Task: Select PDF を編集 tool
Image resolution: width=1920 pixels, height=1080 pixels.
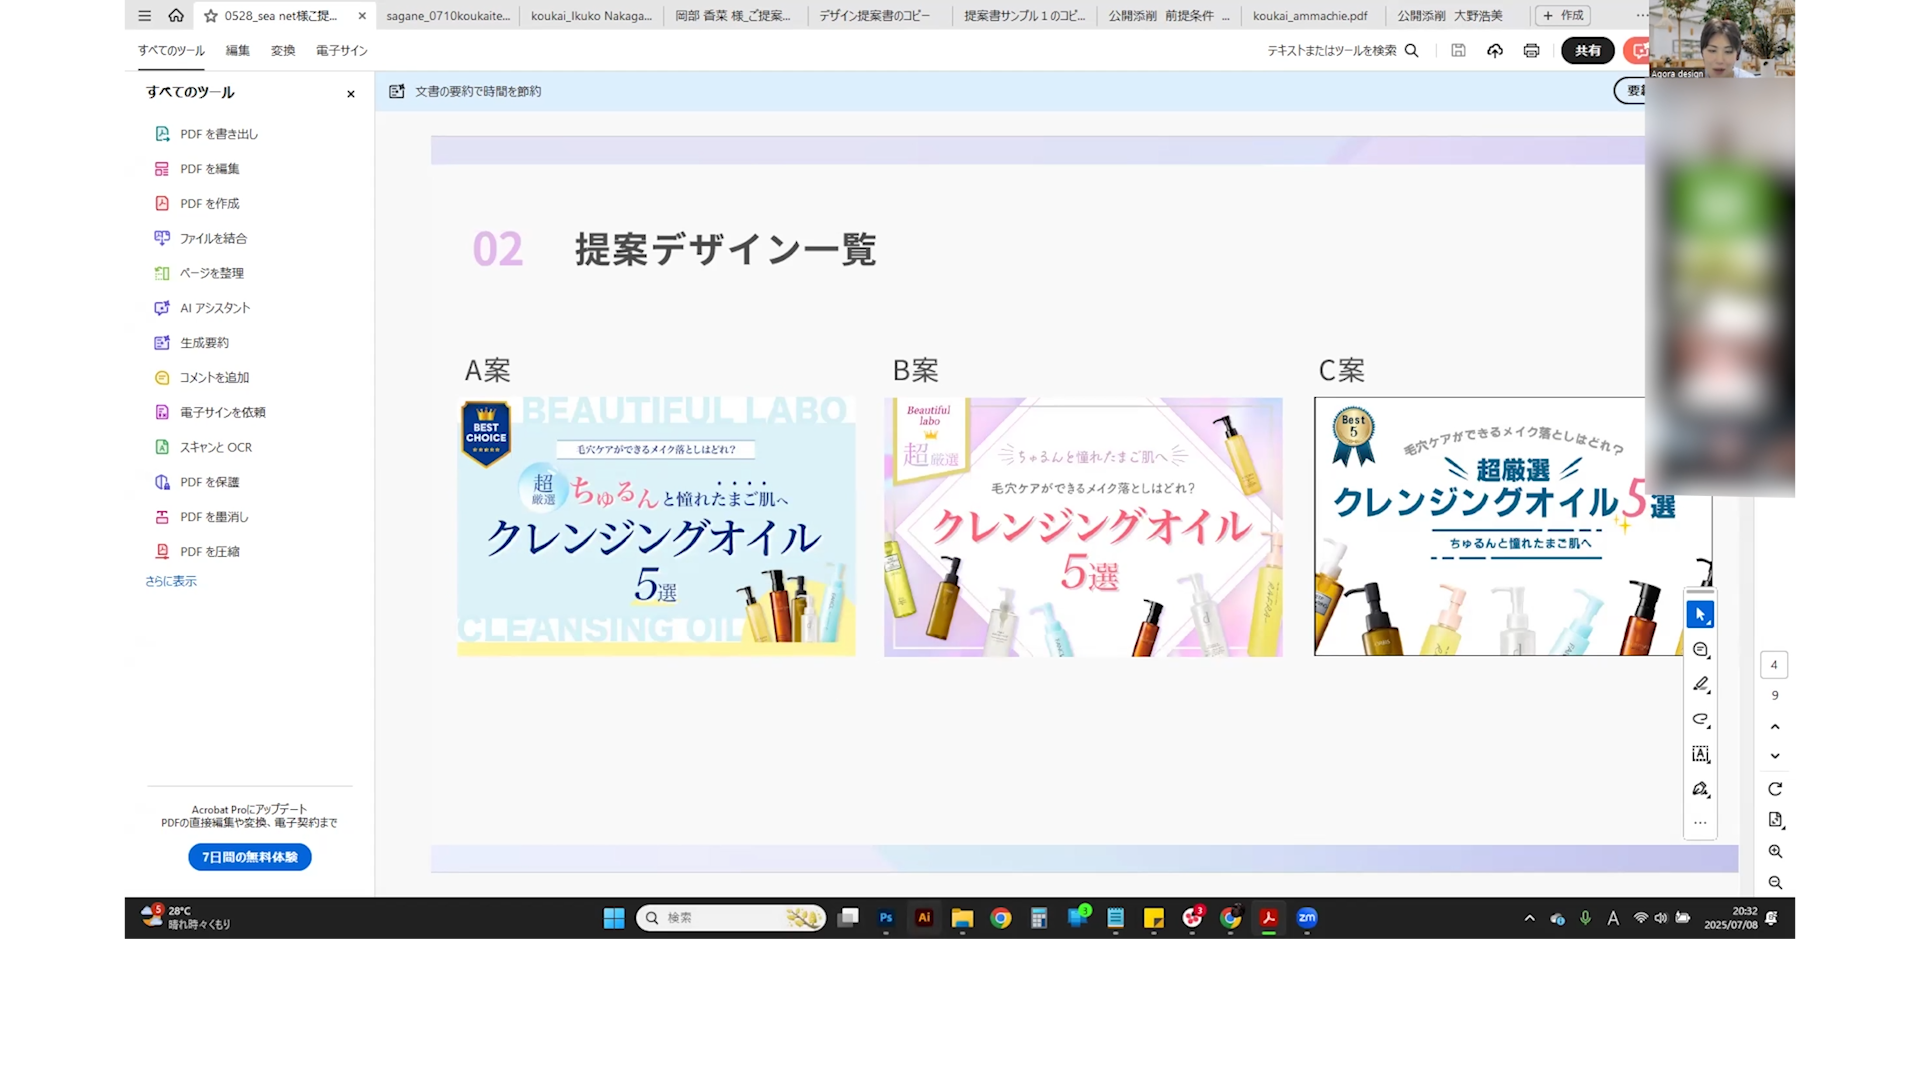Action: pyautogui.click(x=209, y=169)
